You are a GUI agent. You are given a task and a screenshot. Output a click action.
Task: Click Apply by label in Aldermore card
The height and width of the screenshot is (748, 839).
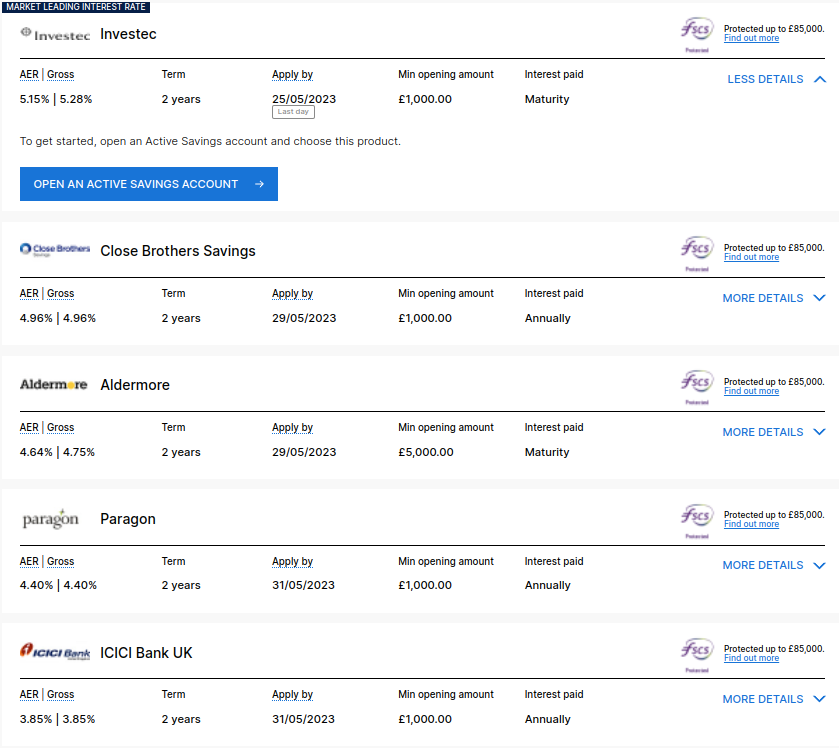coord(292,427)
